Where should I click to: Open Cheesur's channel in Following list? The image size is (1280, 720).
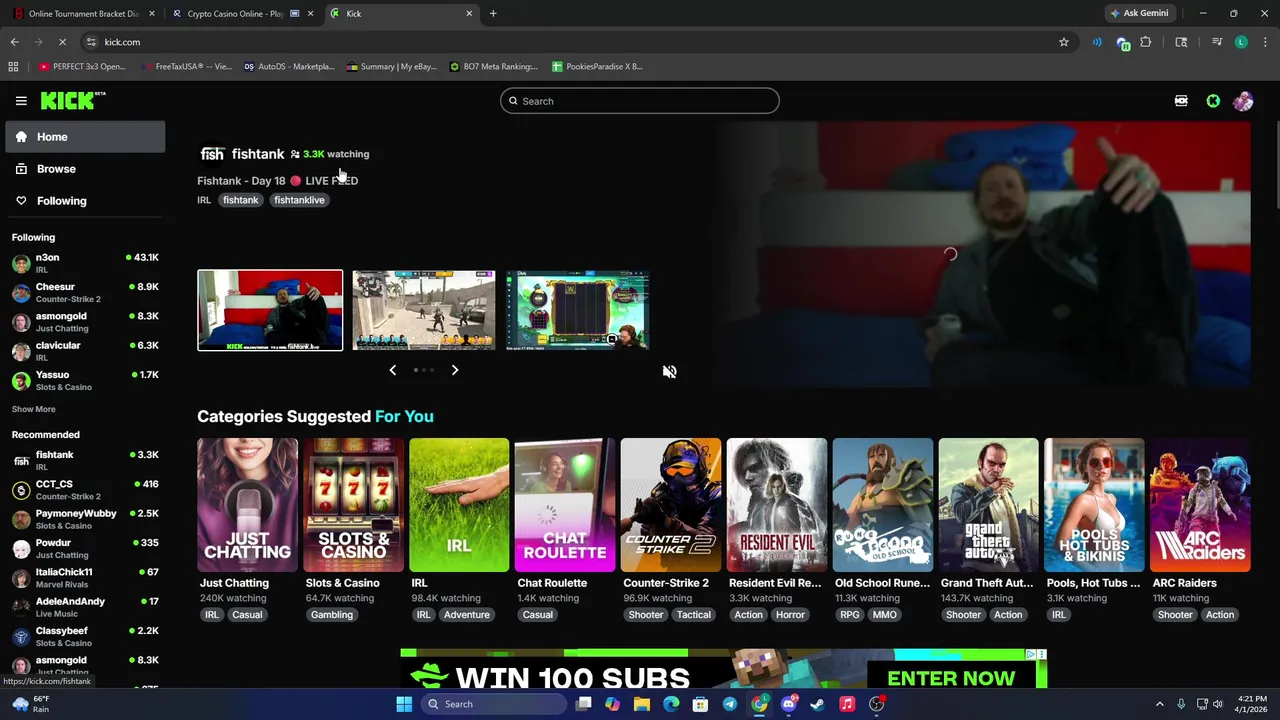(x=85, y=292)
